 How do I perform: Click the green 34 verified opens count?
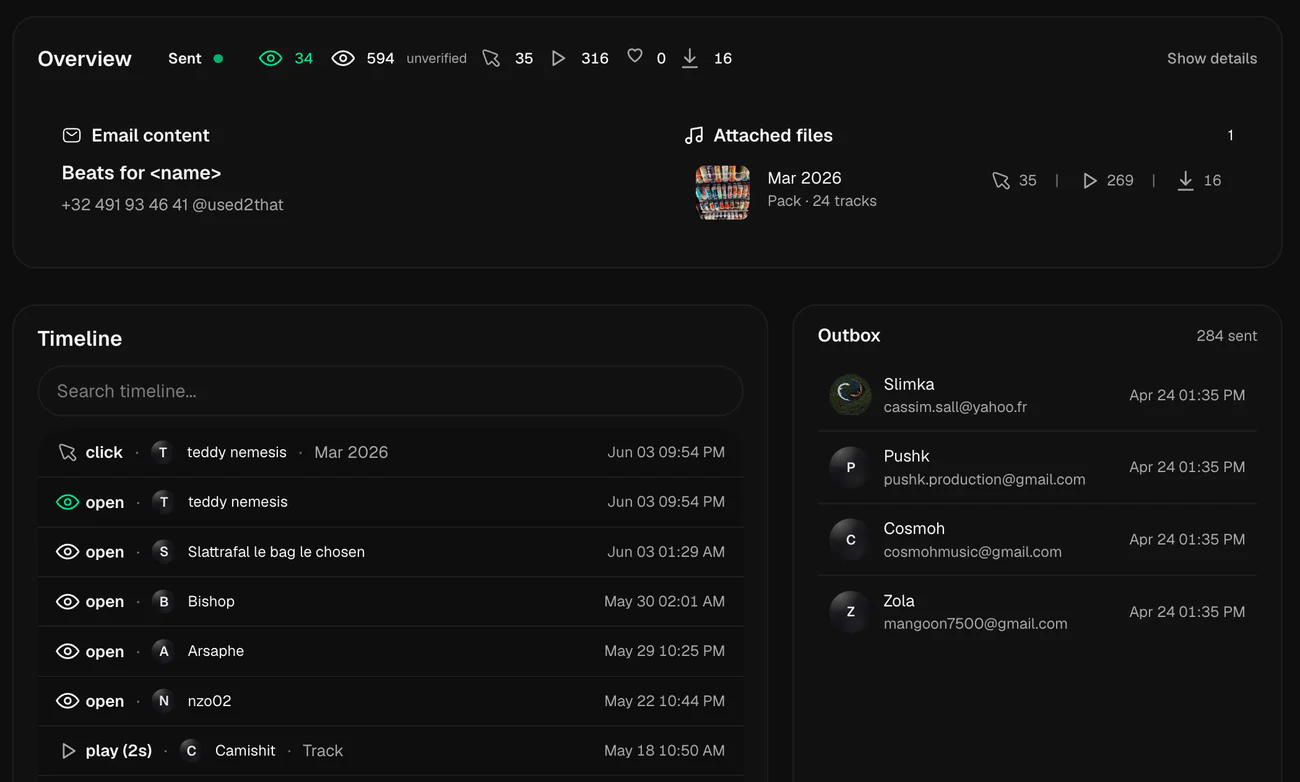click(x=304, y=58)
